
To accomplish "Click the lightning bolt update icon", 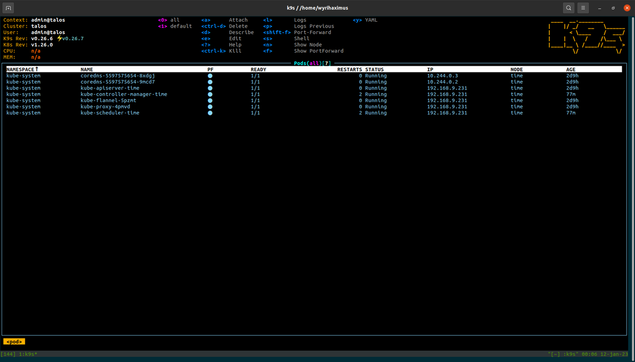I will click(59, 38).
